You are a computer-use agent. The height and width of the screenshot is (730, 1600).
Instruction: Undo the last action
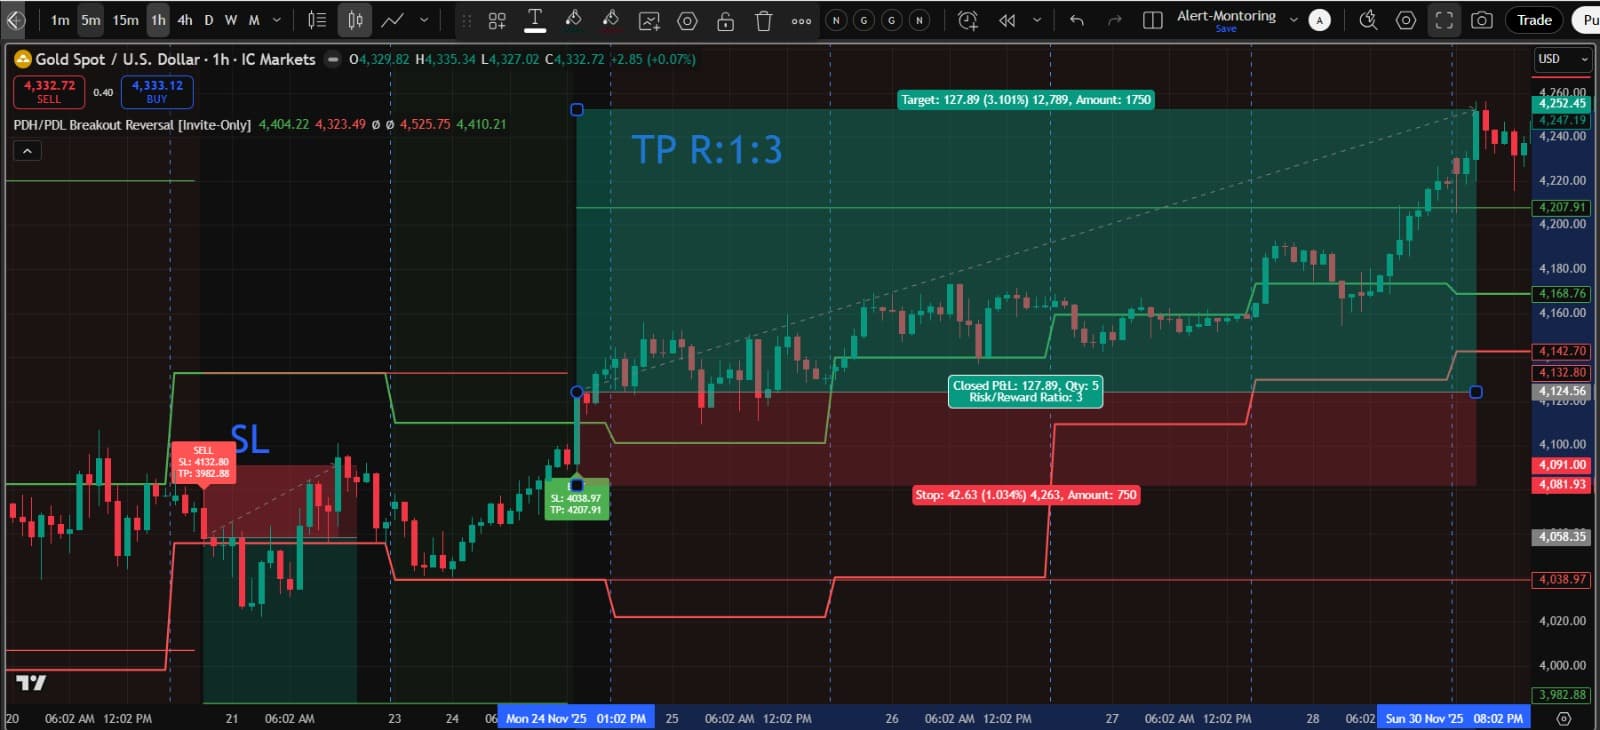tap(1077, 20)
